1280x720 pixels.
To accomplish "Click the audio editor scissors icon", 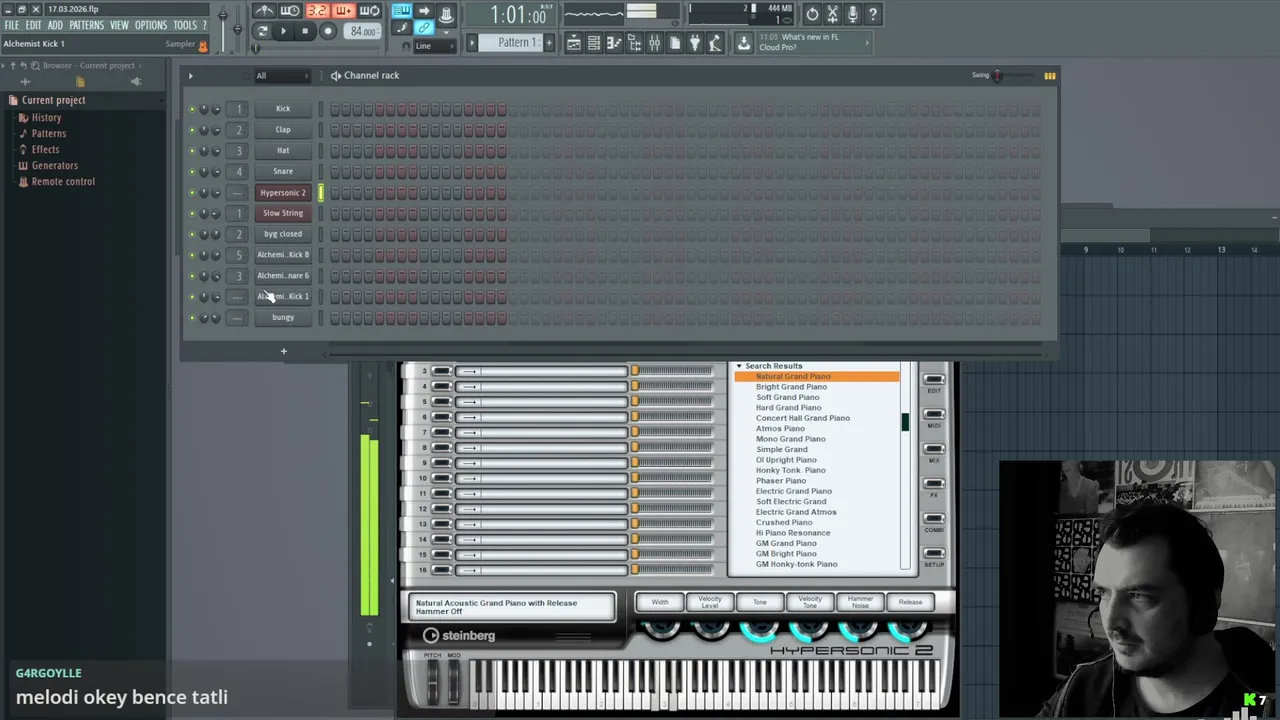I will click(832, 14).
